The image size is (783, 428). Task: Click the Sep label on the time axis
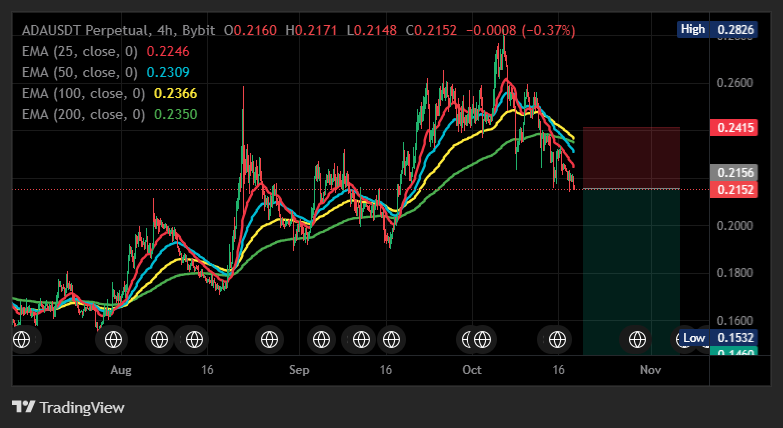[x=299, y=370]
